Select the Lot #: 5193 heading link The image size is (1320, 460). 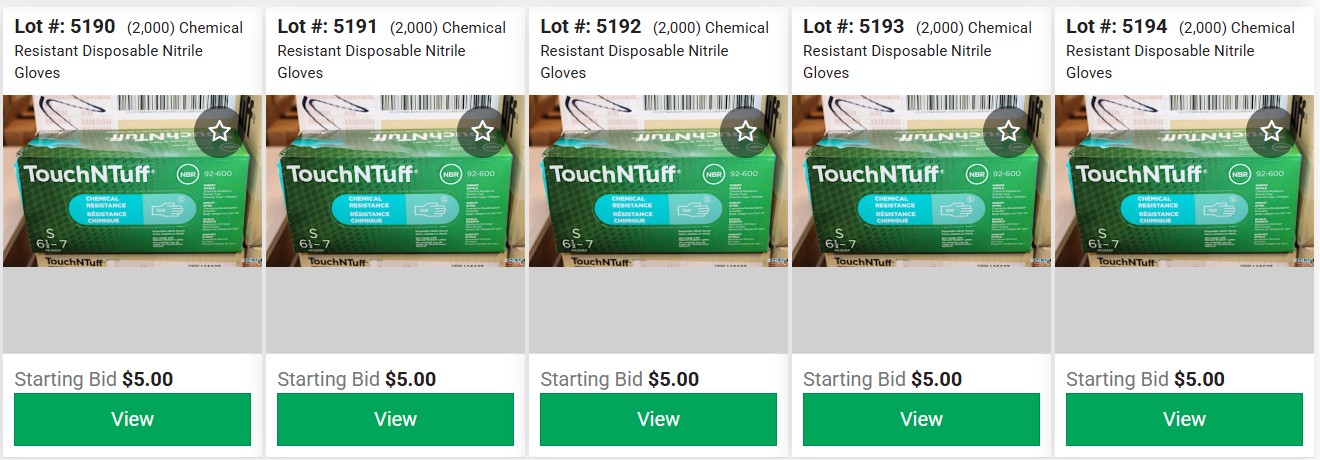tap(918, 49)
